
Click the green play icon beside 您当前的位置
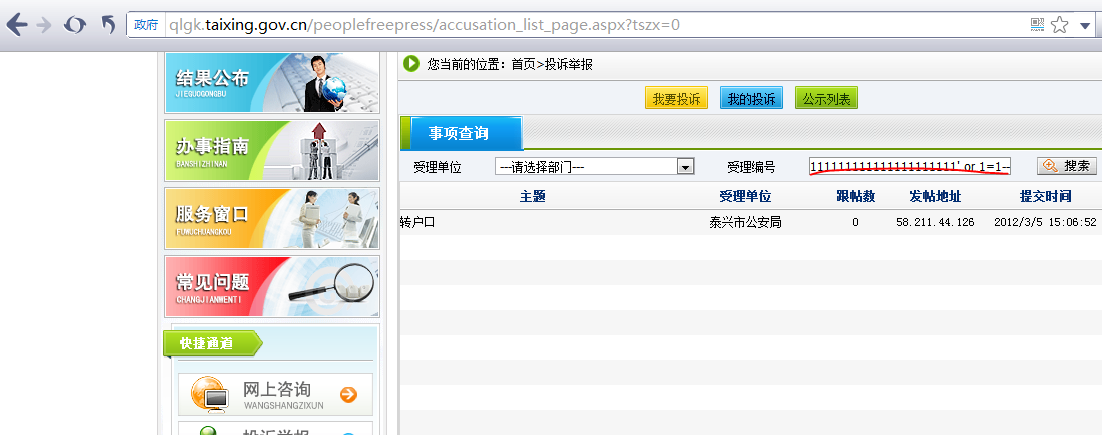(x=411, y=64)
